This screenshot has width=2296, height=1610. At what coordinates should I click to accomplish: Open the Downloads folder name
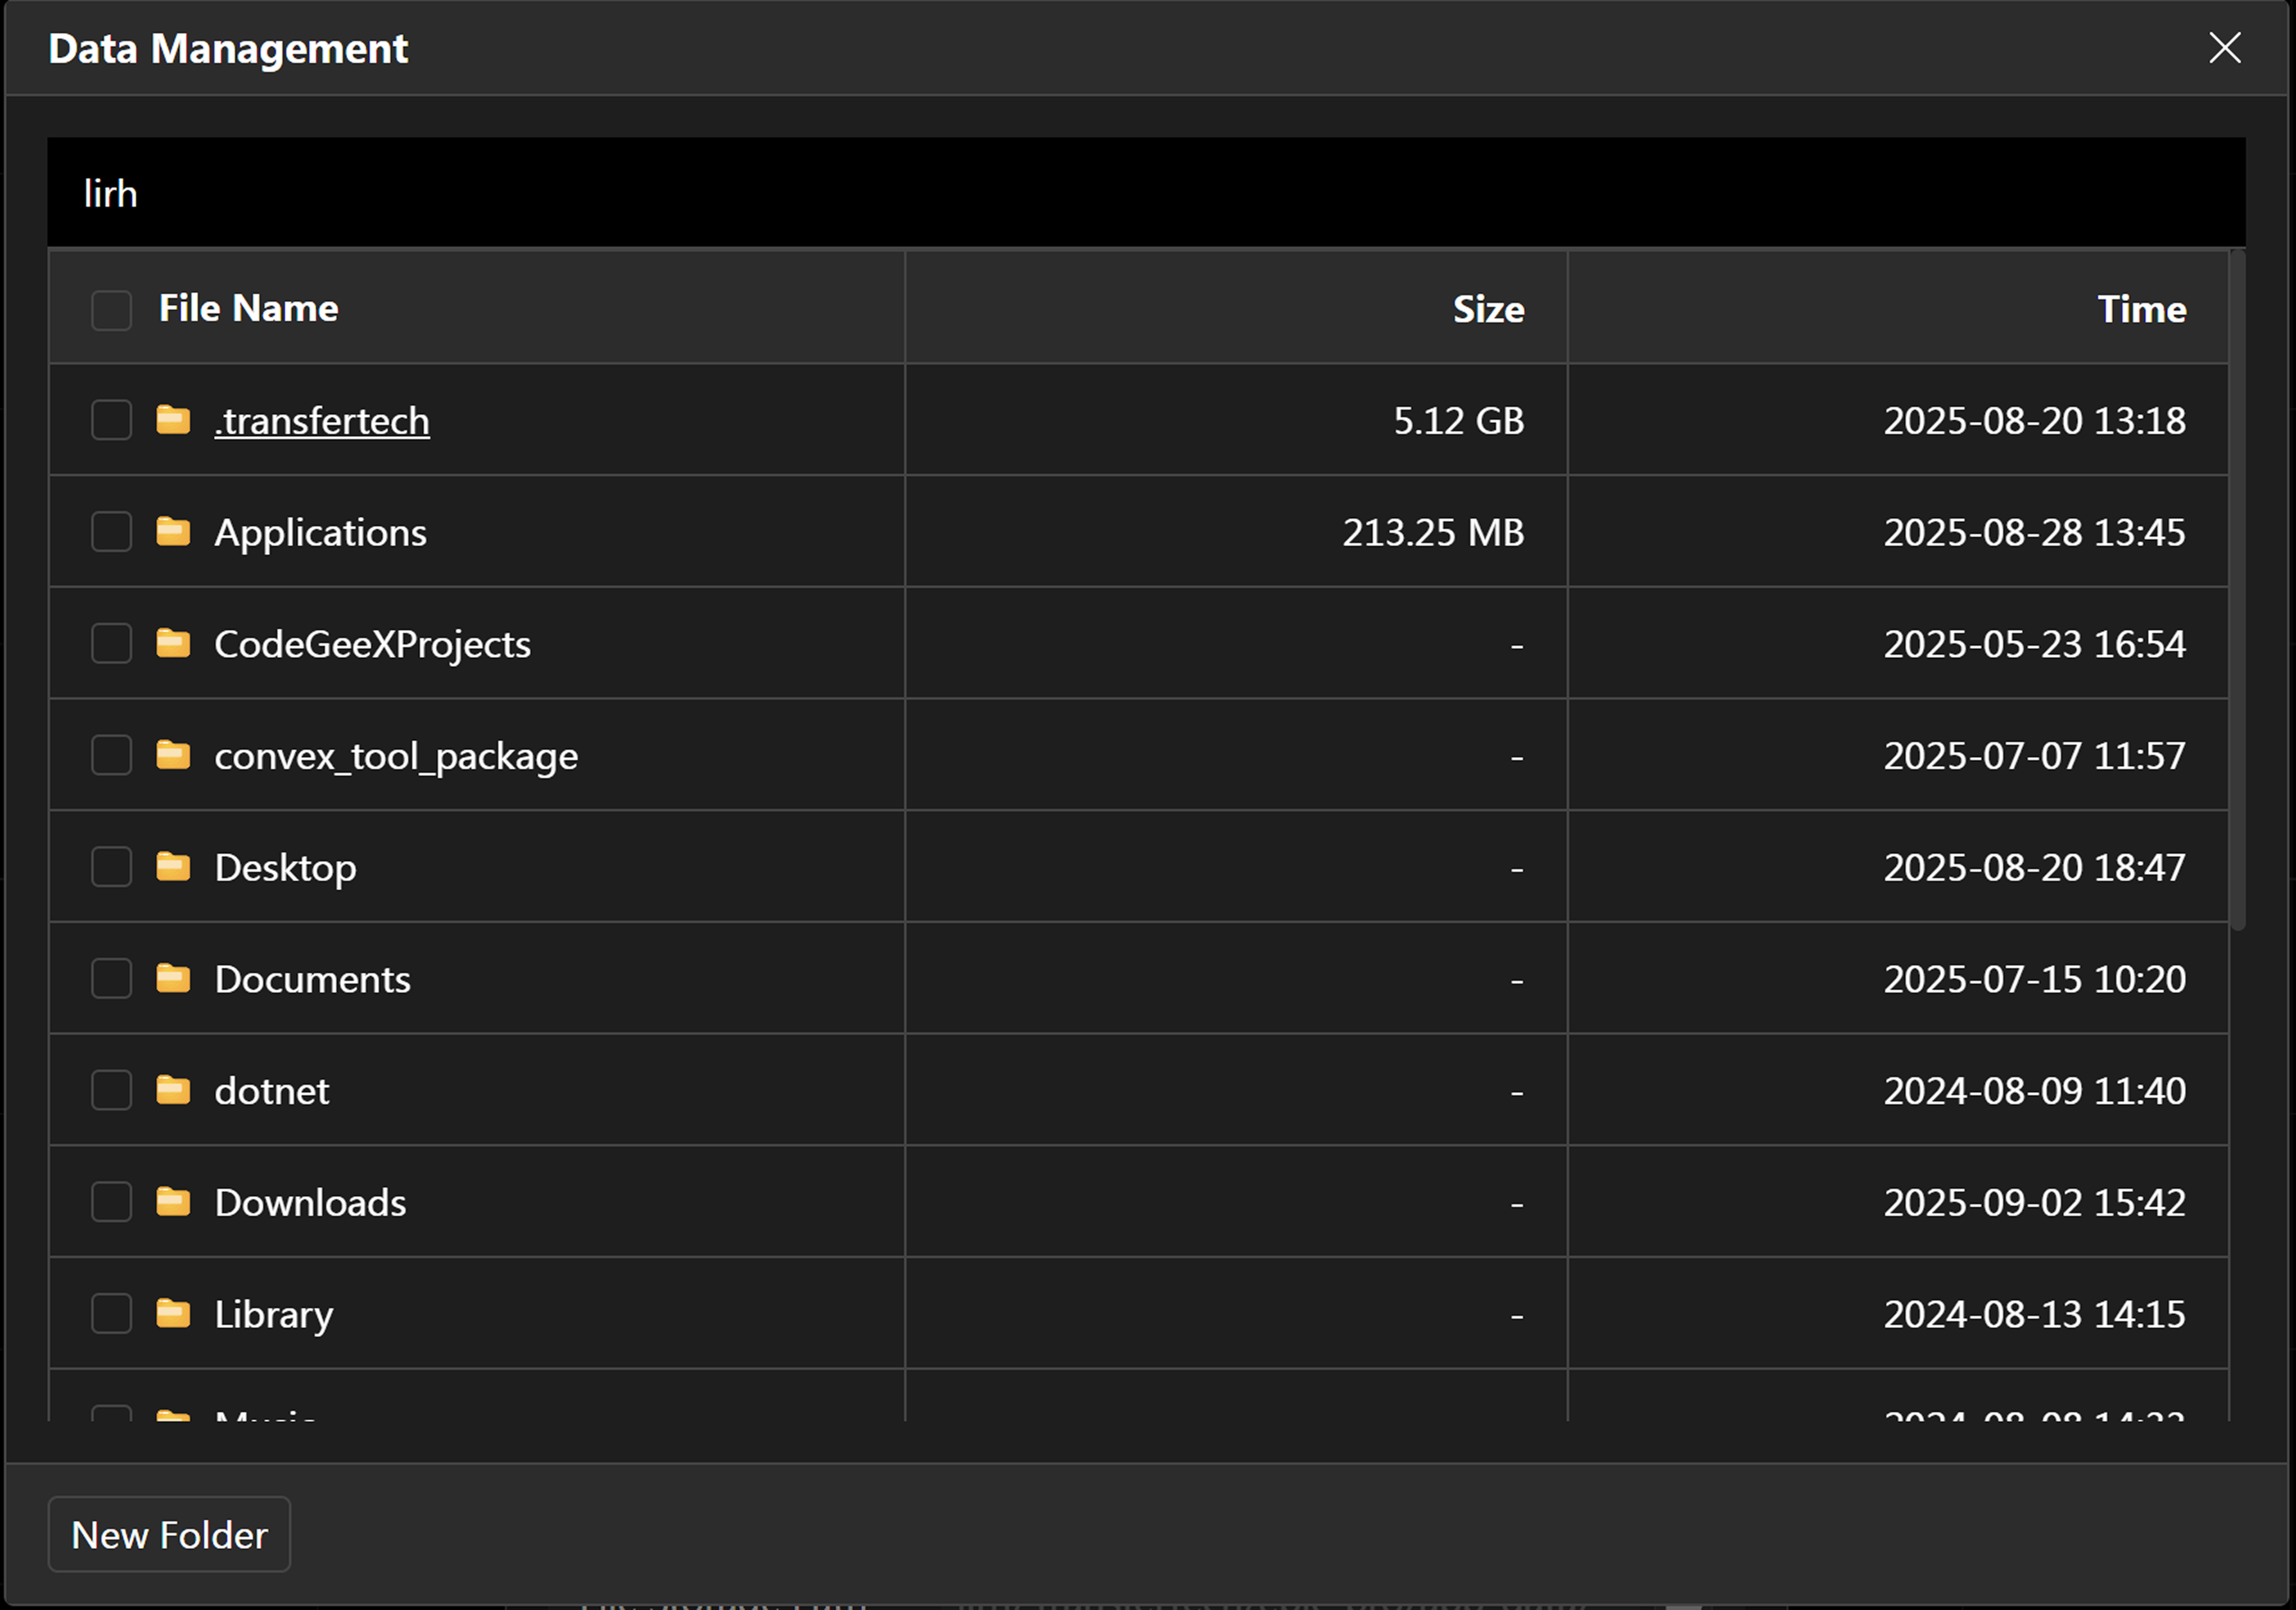coord(310,1203)
